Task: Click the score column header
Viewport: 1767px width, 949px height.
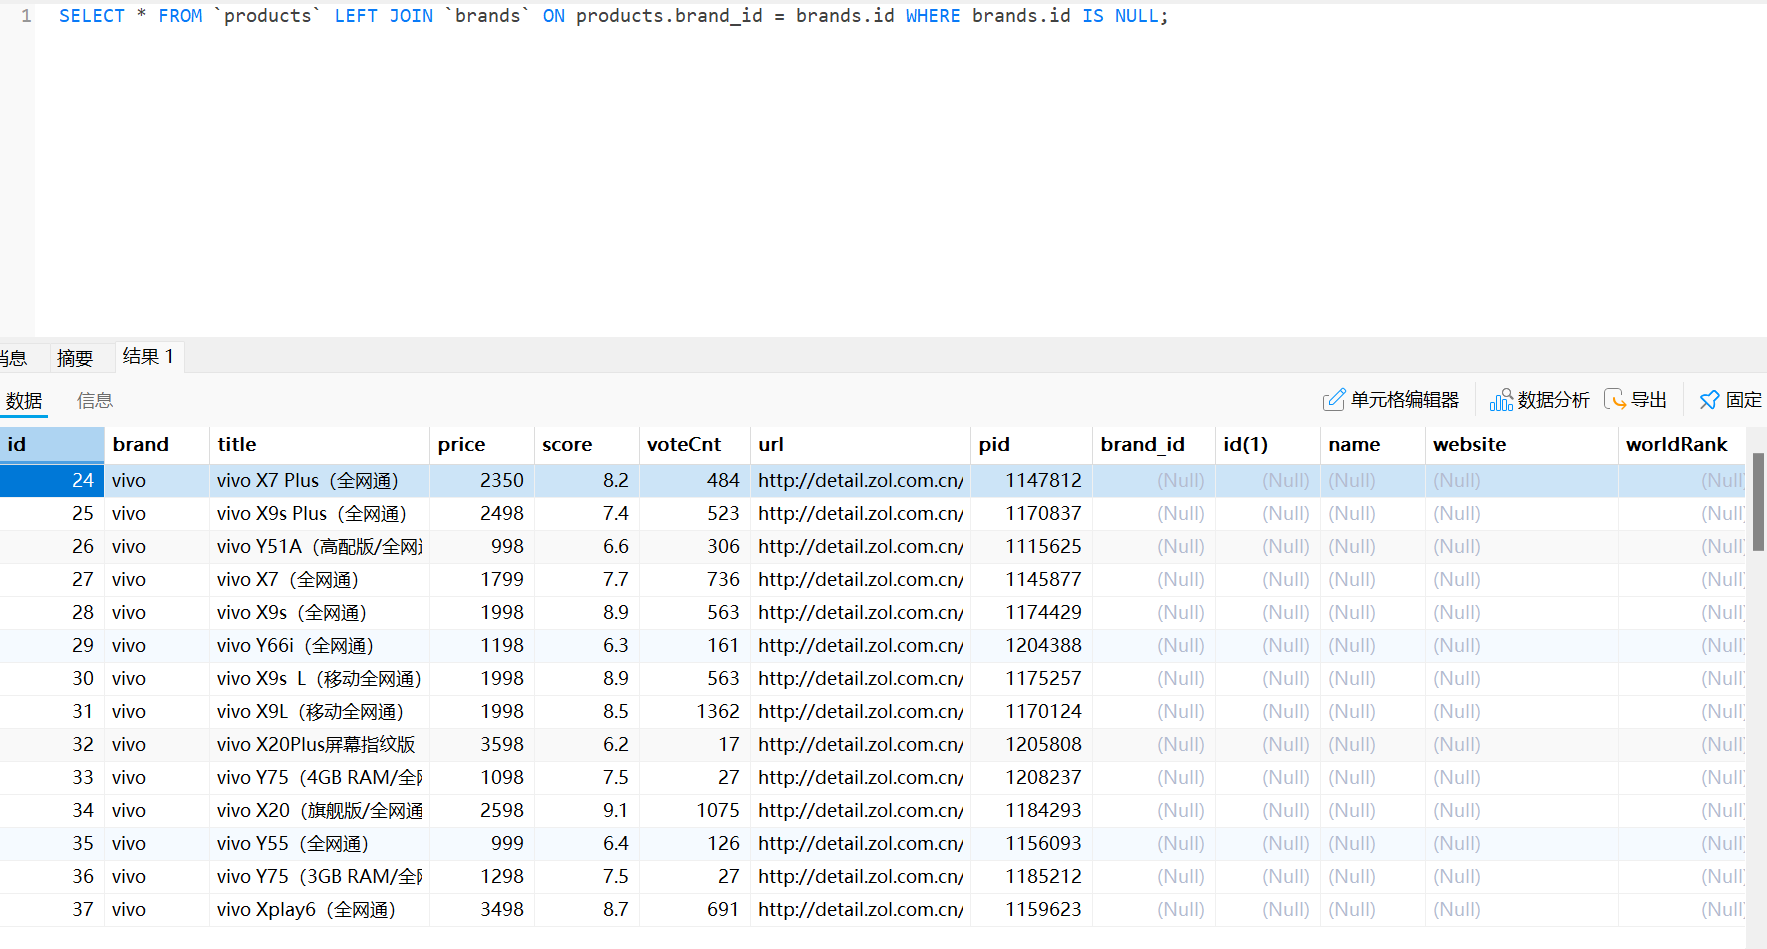Action: 567,445
